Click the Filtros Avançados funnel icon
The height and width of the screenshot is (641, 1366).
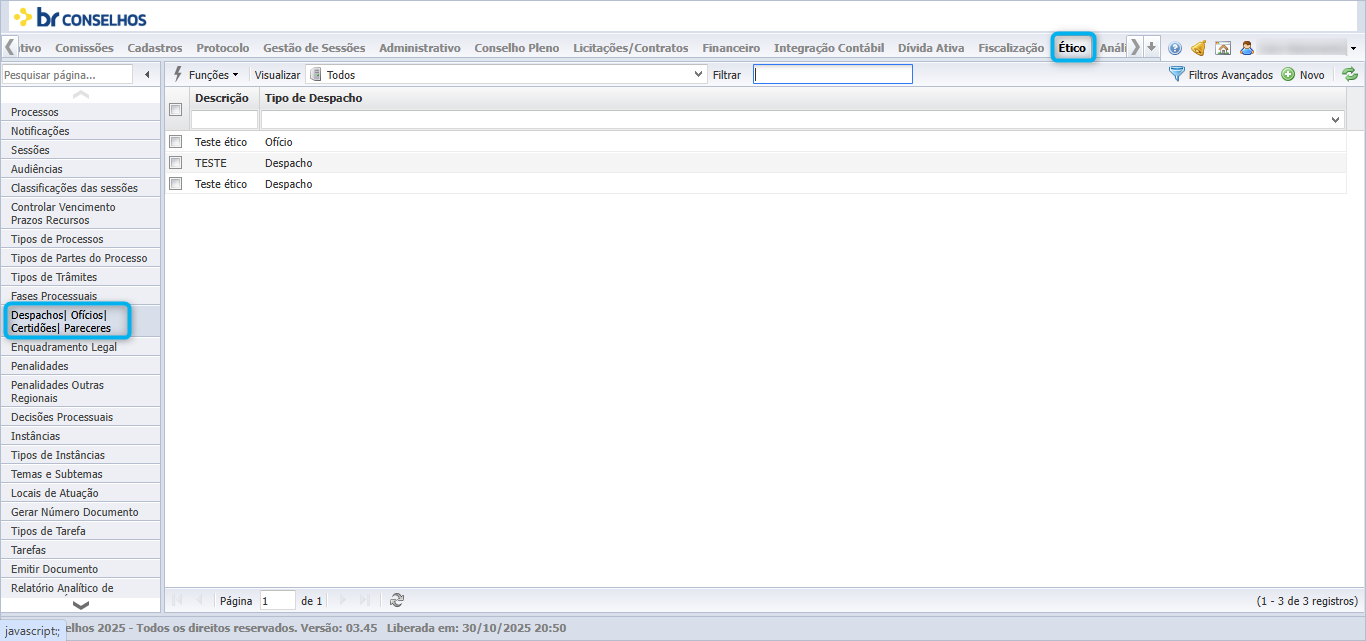click(x=1177, y=74)
